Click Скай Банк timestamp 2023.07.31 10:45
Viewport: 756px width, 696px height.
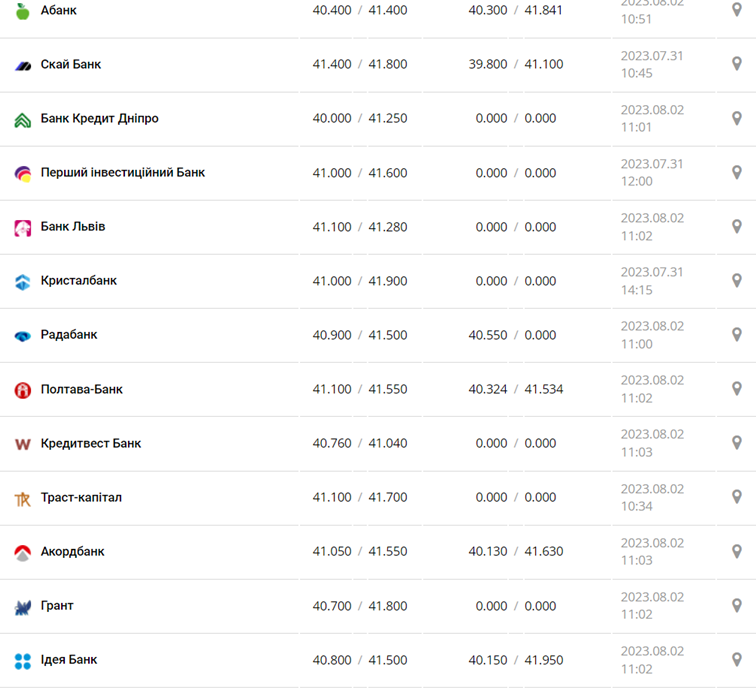point(652,64)
